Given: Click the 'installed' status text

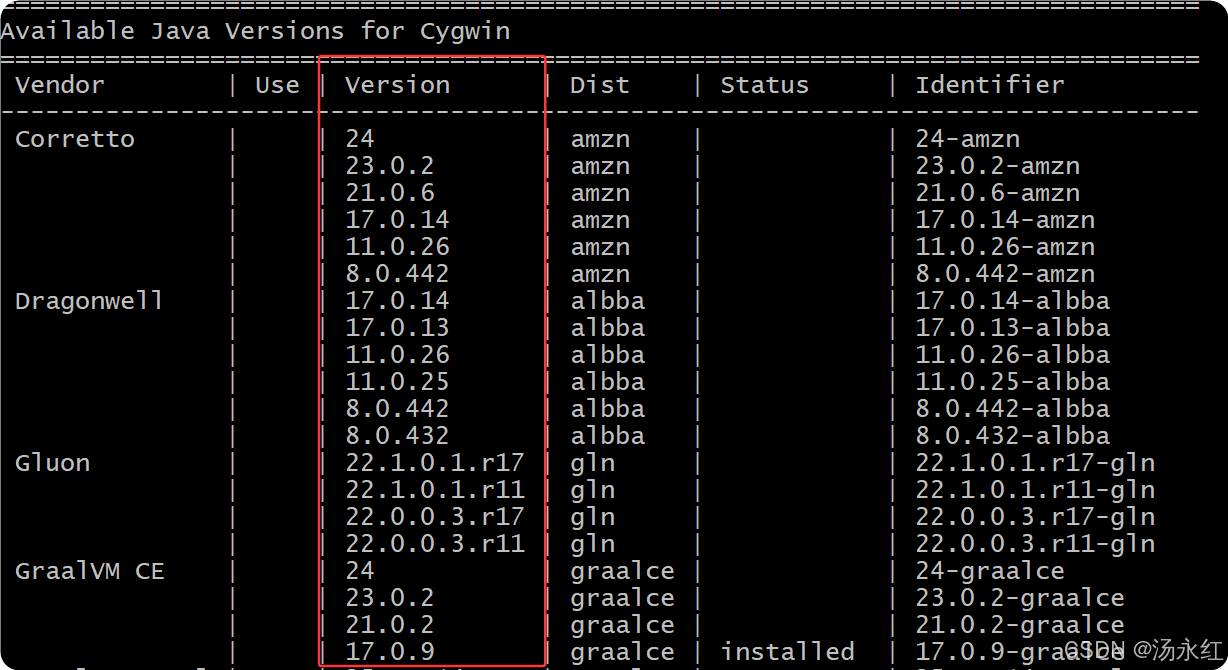Looking at the screenshot, I should [787, 652].
